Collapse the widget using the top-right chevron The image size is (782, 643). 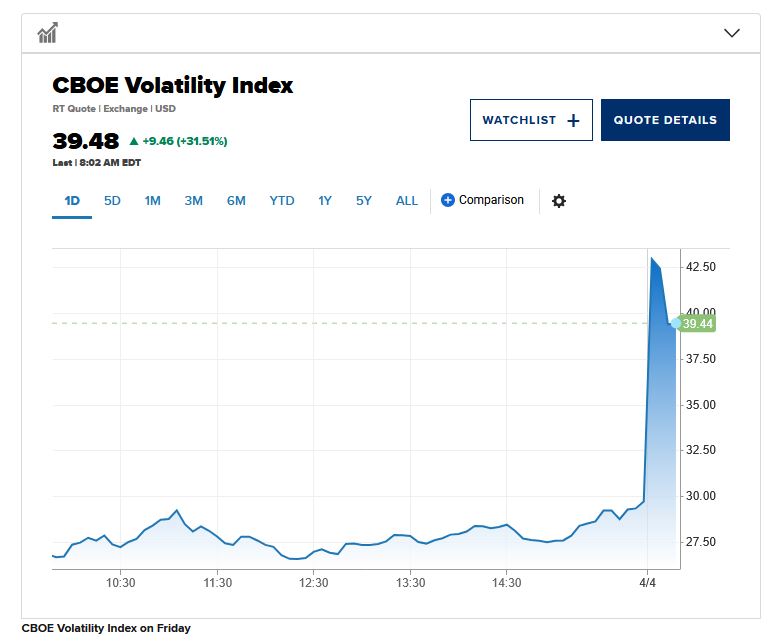click(x=732, y=33)
